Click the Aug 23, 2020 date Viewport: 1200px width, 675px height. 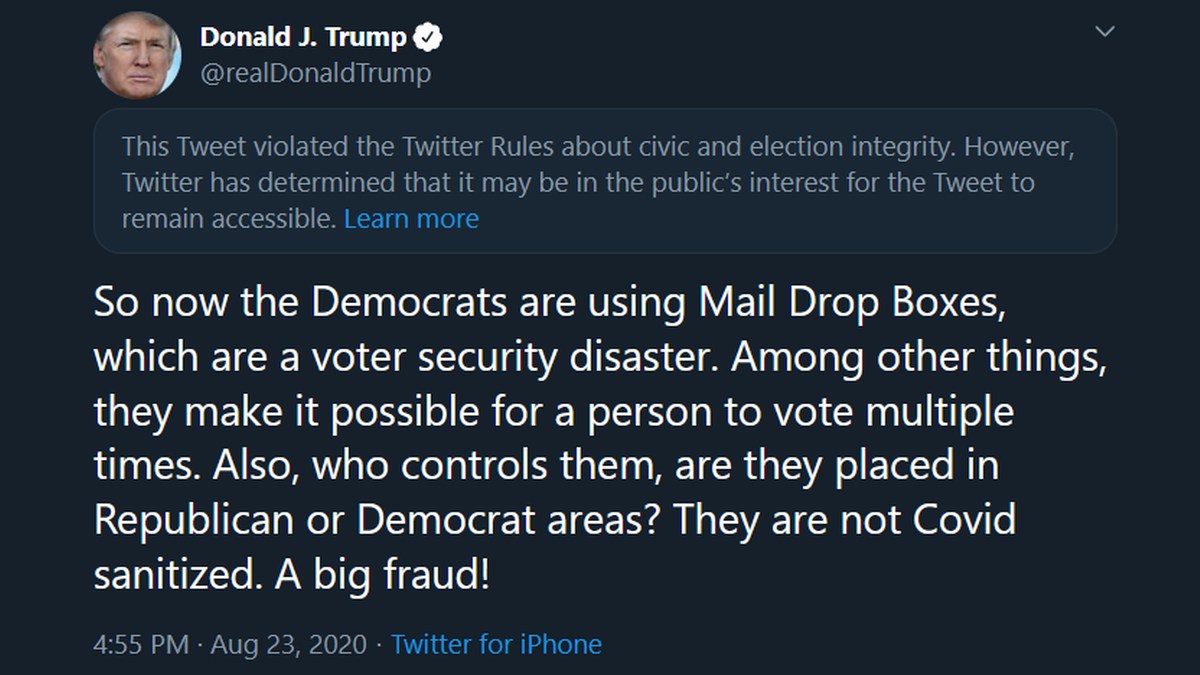[x=290, y=645]
